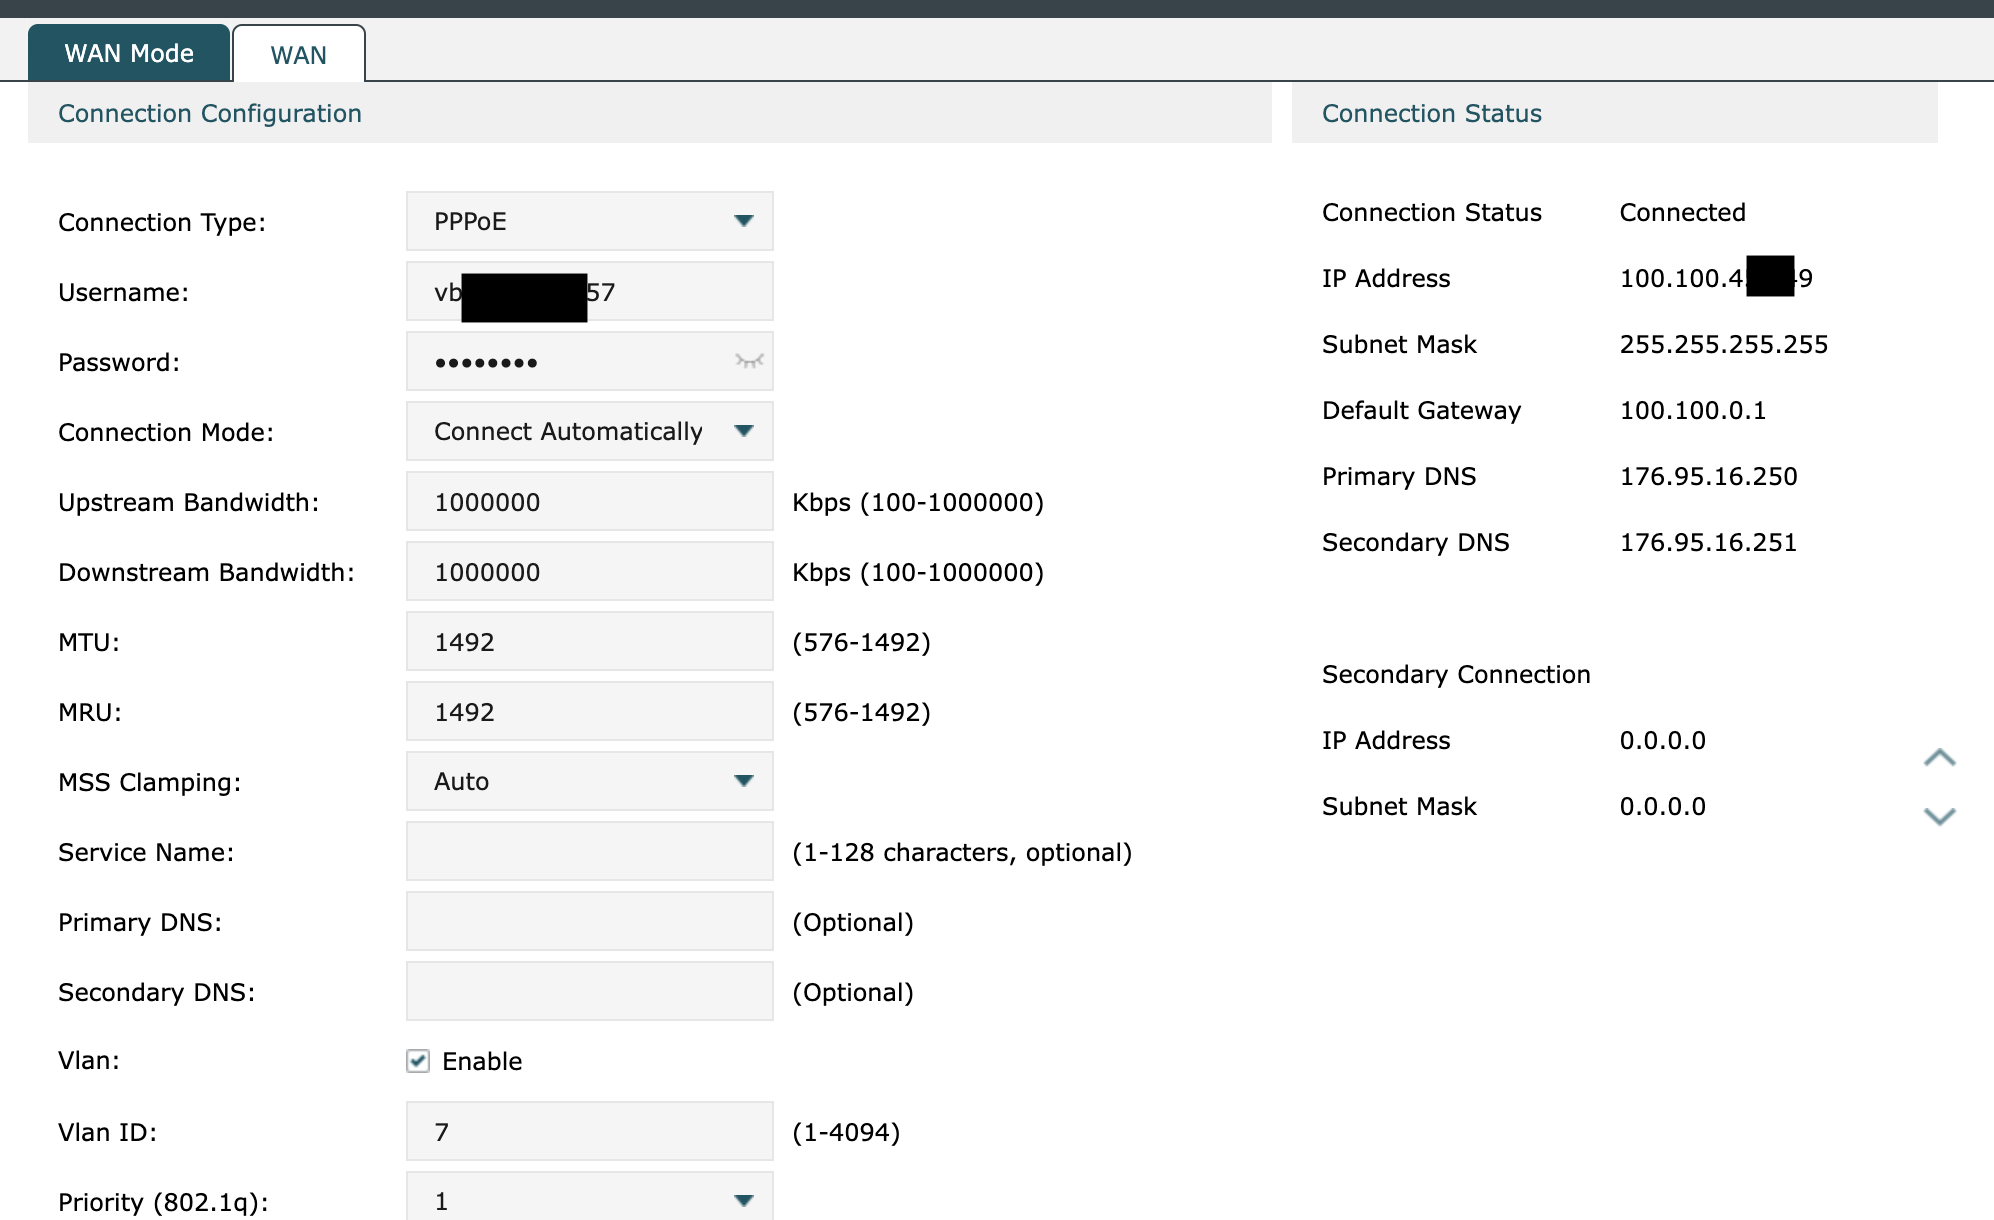Click the Upstream Bandwidth field
Viewport: 1994px width, 1220px height.
click(x=589, y=501)
